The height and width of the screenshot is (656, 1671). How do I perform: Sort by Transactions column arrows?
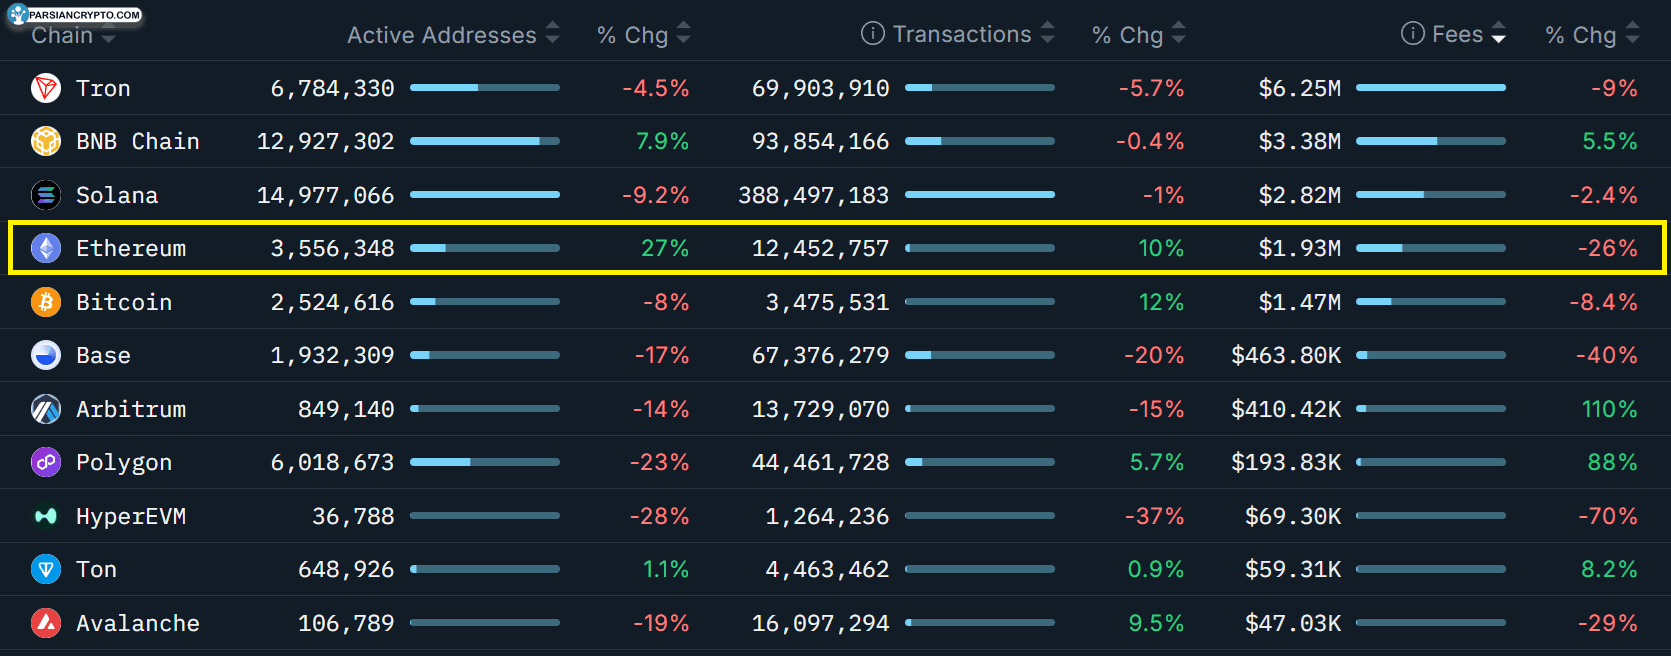pos(1048,34)
